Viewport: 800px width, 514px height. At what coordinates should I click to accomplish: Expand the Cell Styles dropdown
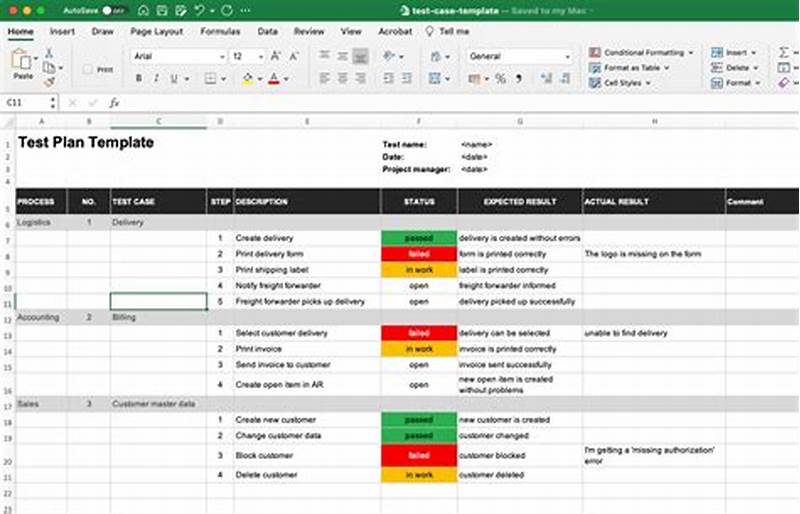648,83
